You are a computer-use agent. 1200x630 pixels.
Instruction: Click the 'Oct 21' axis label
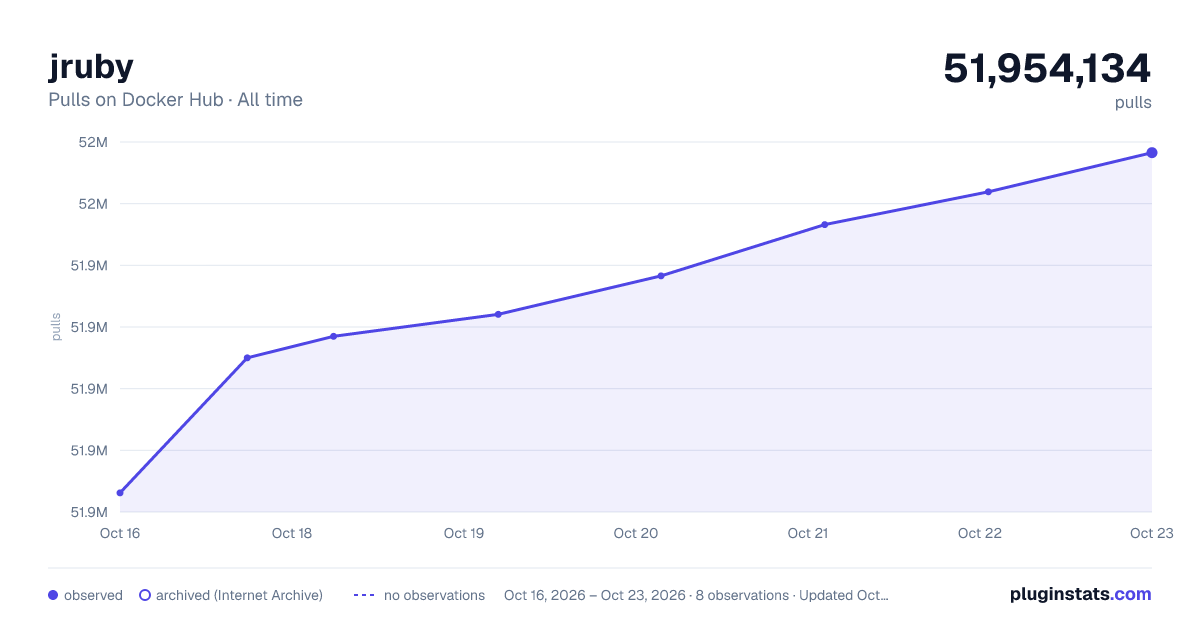coord(808,533)
